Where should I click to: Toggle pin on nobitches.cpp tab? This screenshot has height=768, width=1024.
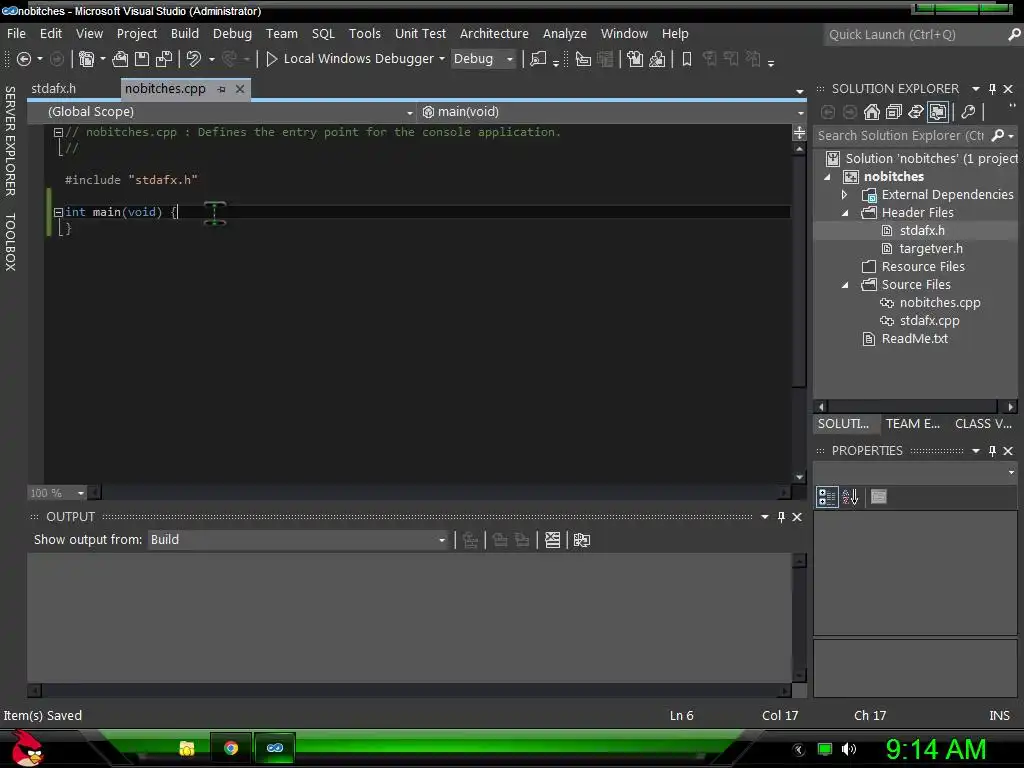coord(222,89)
